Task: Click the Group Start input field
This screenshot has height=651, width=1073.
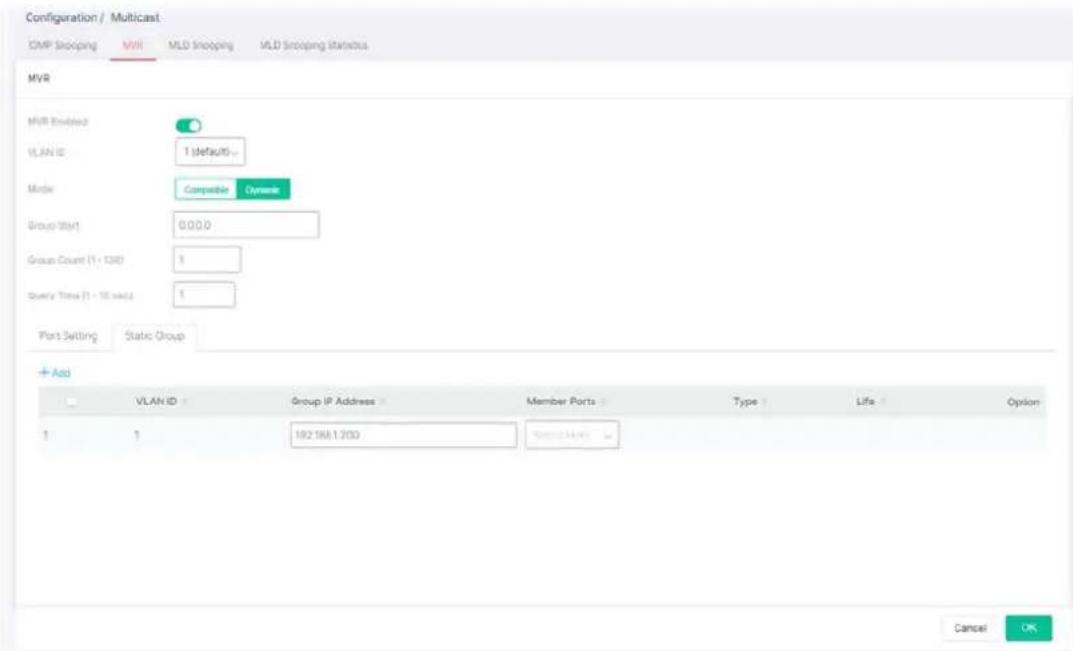Action: [246, 225]
